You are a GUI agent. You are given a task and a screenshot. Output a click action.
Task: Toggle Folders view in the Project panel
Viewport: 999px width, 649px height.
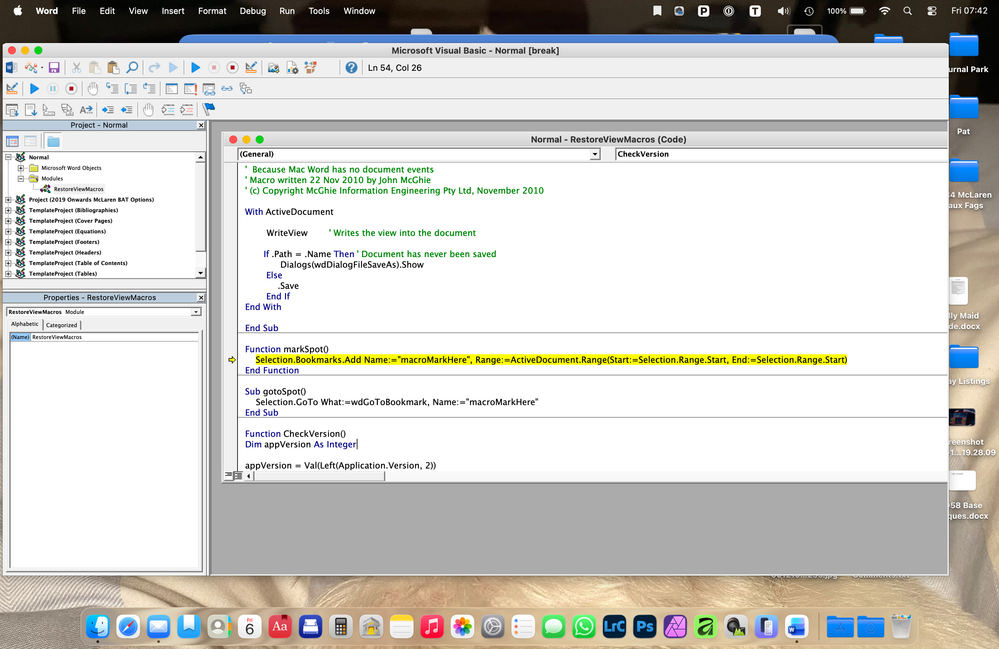click(52, 141)
